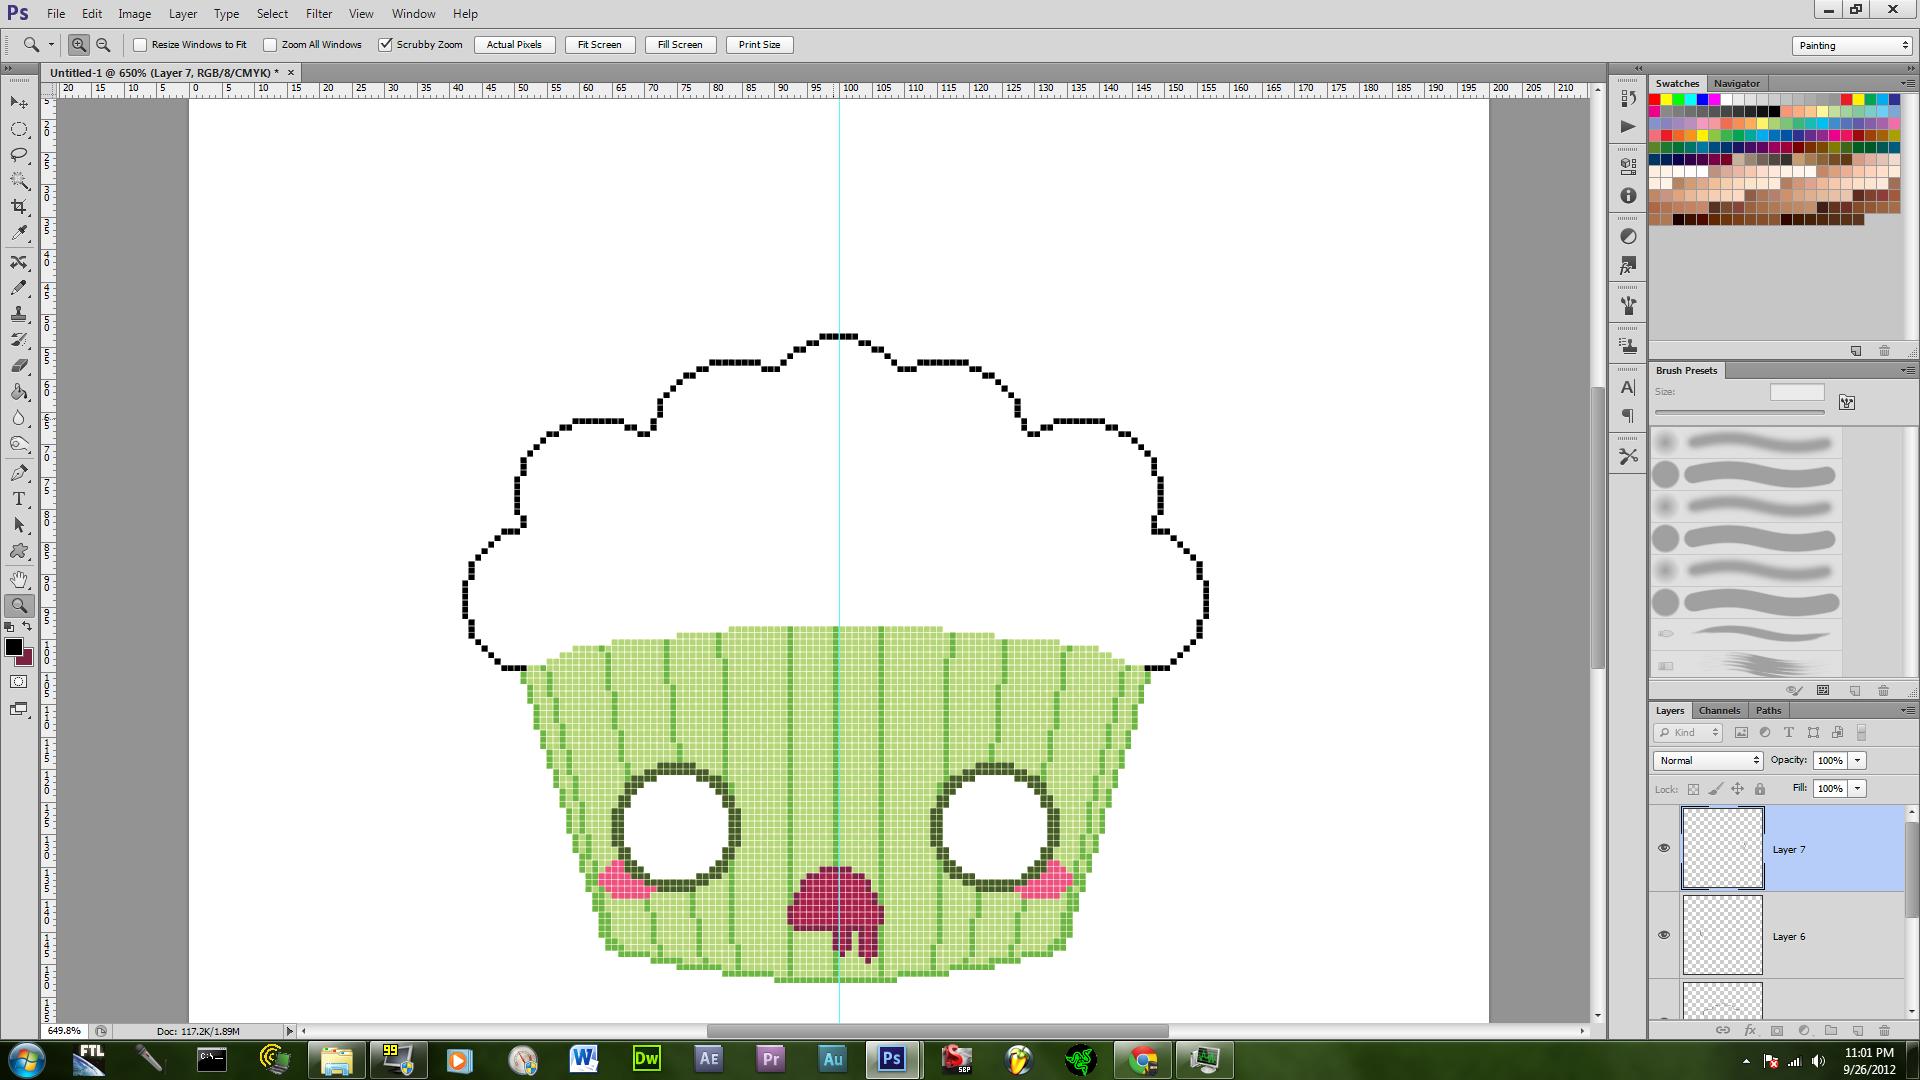
Task: Toggle lock transparent pixels
Action: click(1693, 789)
